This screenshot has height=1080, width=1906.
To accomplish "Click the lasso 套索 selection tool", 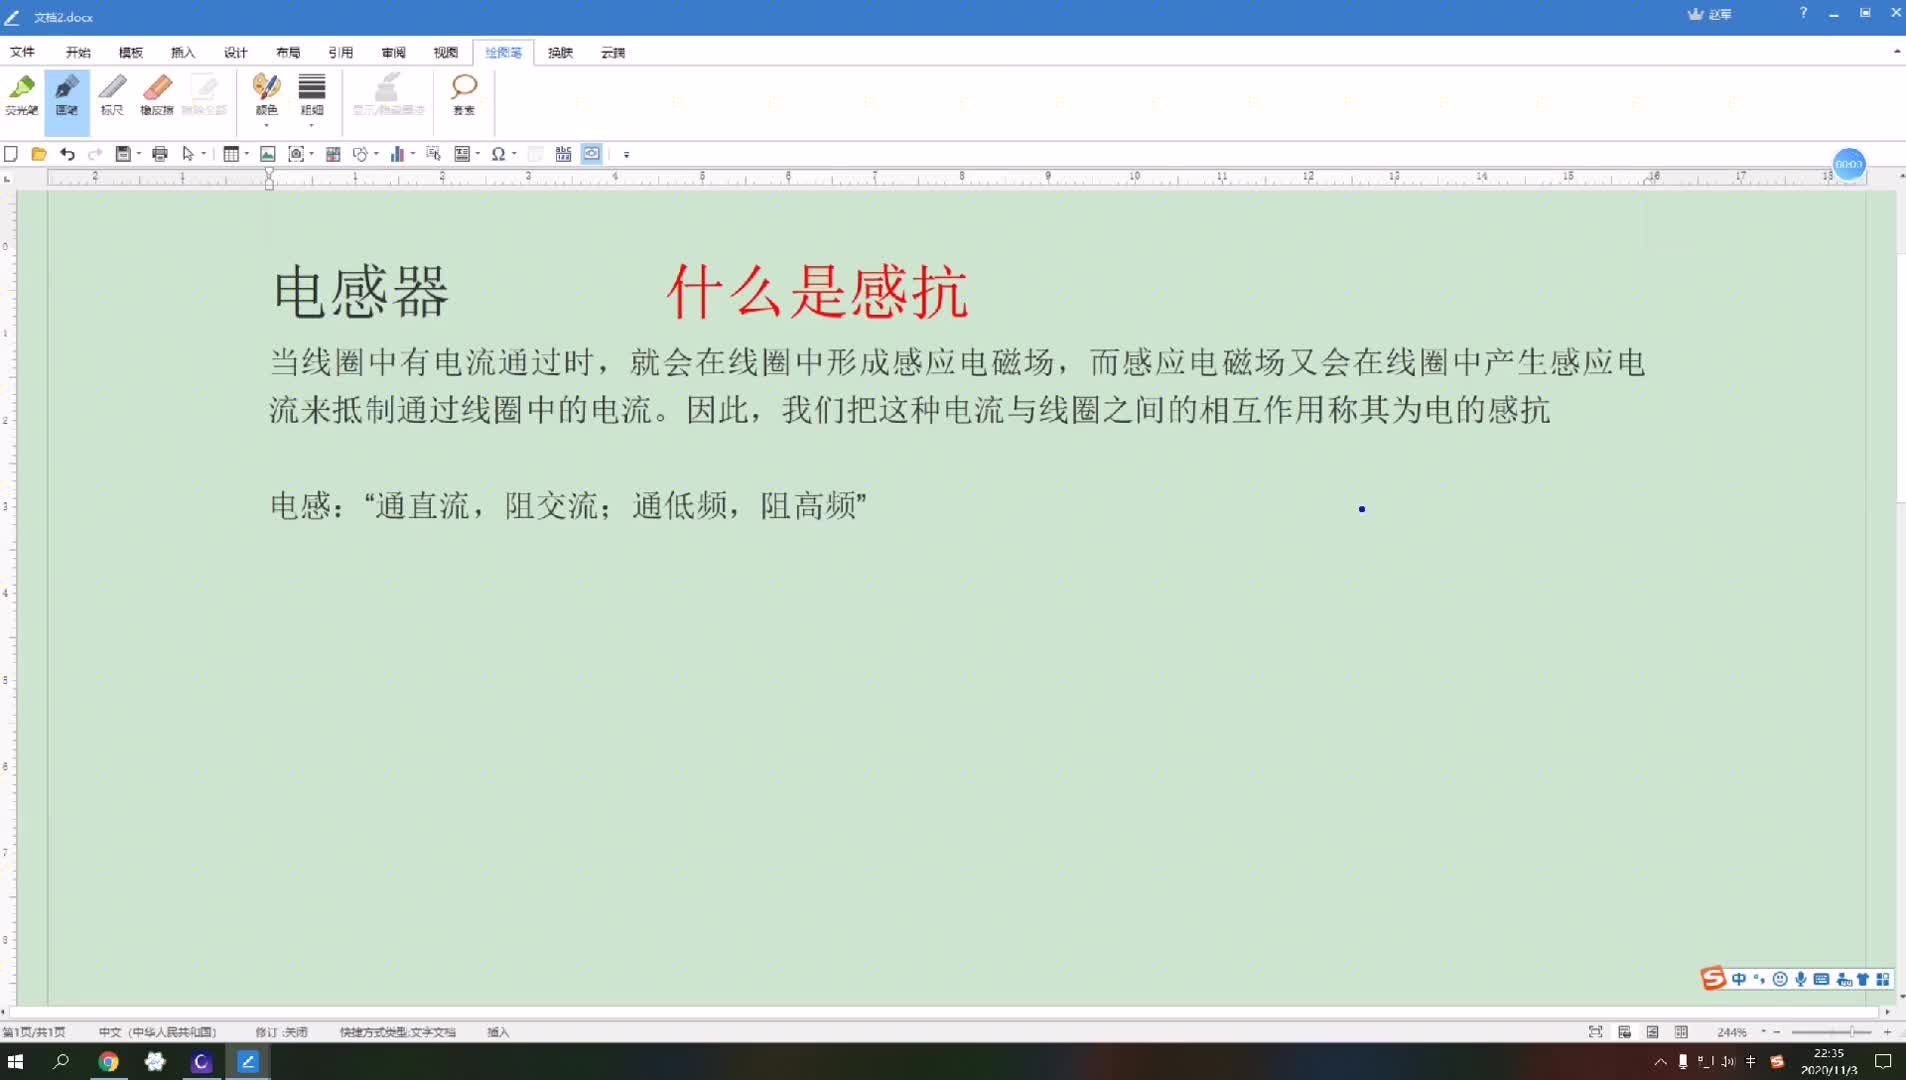I will 464,96.
